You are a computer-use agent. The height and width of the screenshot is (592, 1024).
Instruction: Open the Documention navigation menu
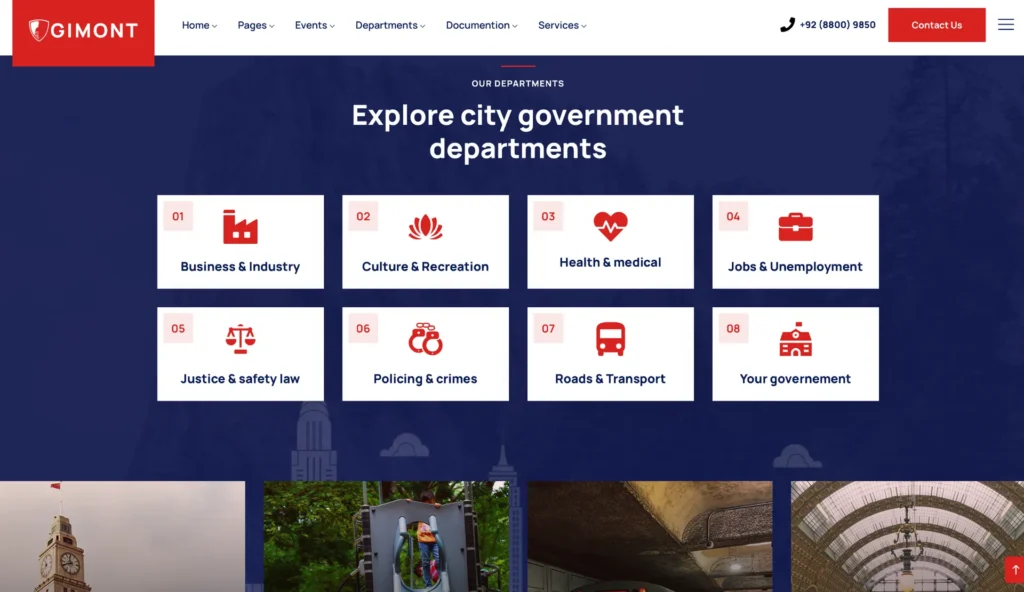tap(481, 25)
